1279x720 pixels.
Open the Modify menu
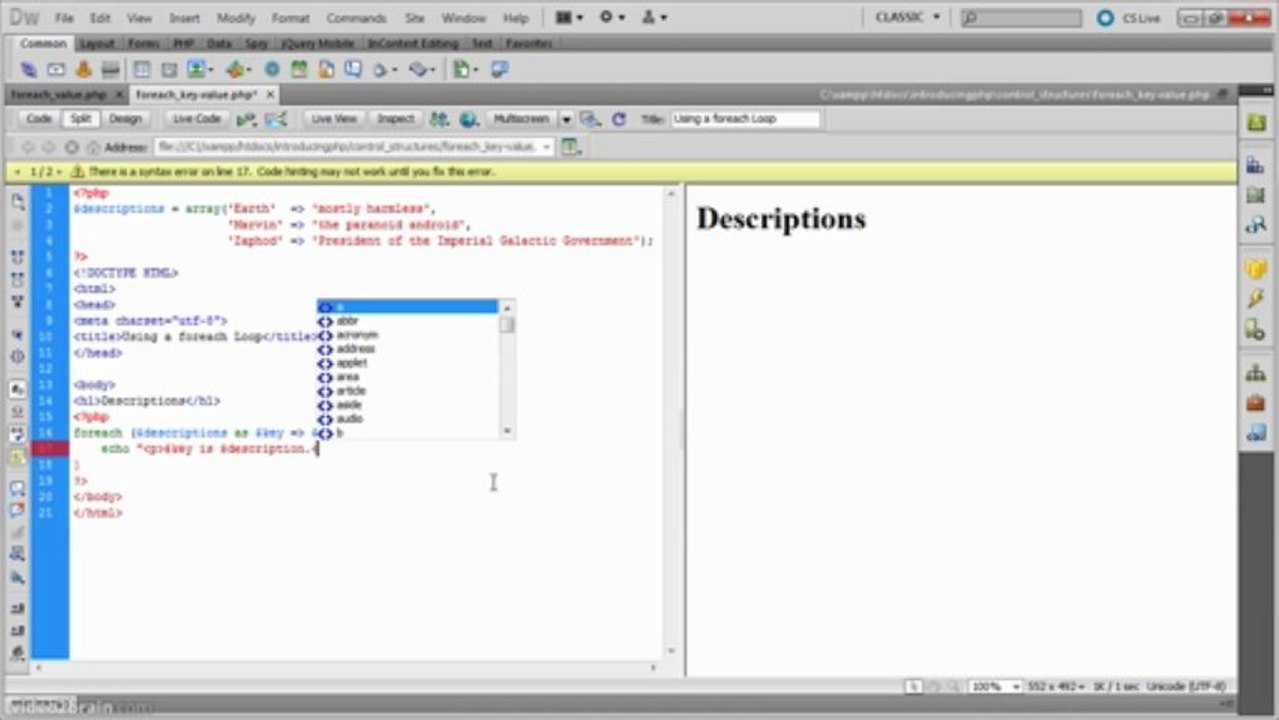pos(236,18)
